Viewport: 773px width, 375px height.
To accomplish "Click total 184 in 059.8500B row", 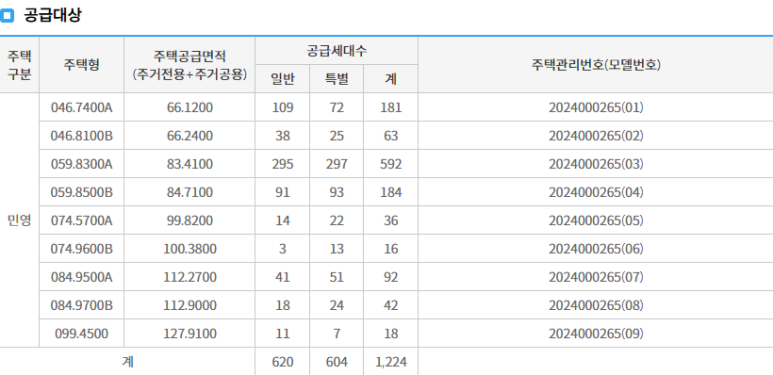I will (391, 192).
